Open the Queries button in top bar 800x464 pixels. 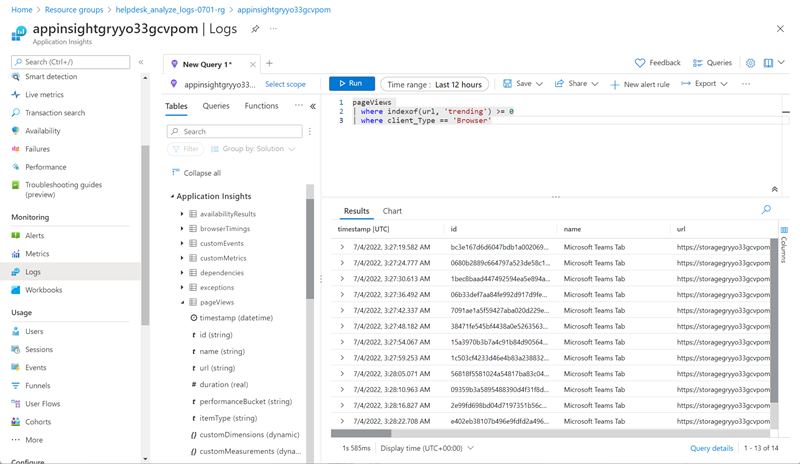click(712, 63)
